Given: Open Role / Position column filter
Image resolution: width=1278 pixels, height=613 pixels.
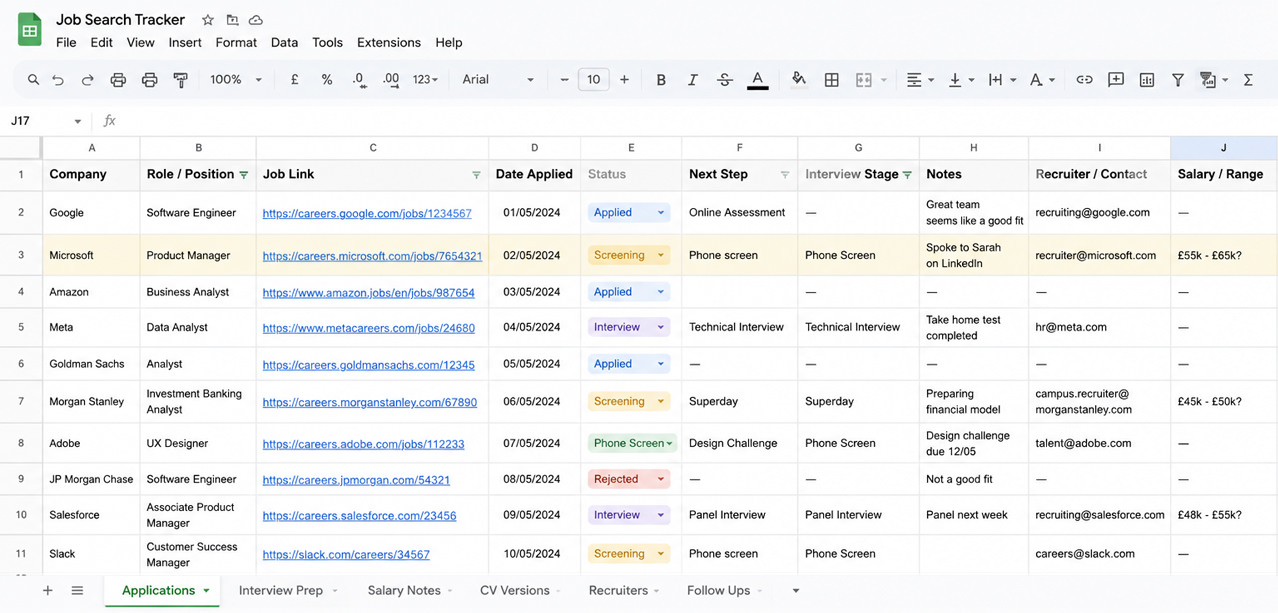Looking at the screenshot, I should pos(243,175).
